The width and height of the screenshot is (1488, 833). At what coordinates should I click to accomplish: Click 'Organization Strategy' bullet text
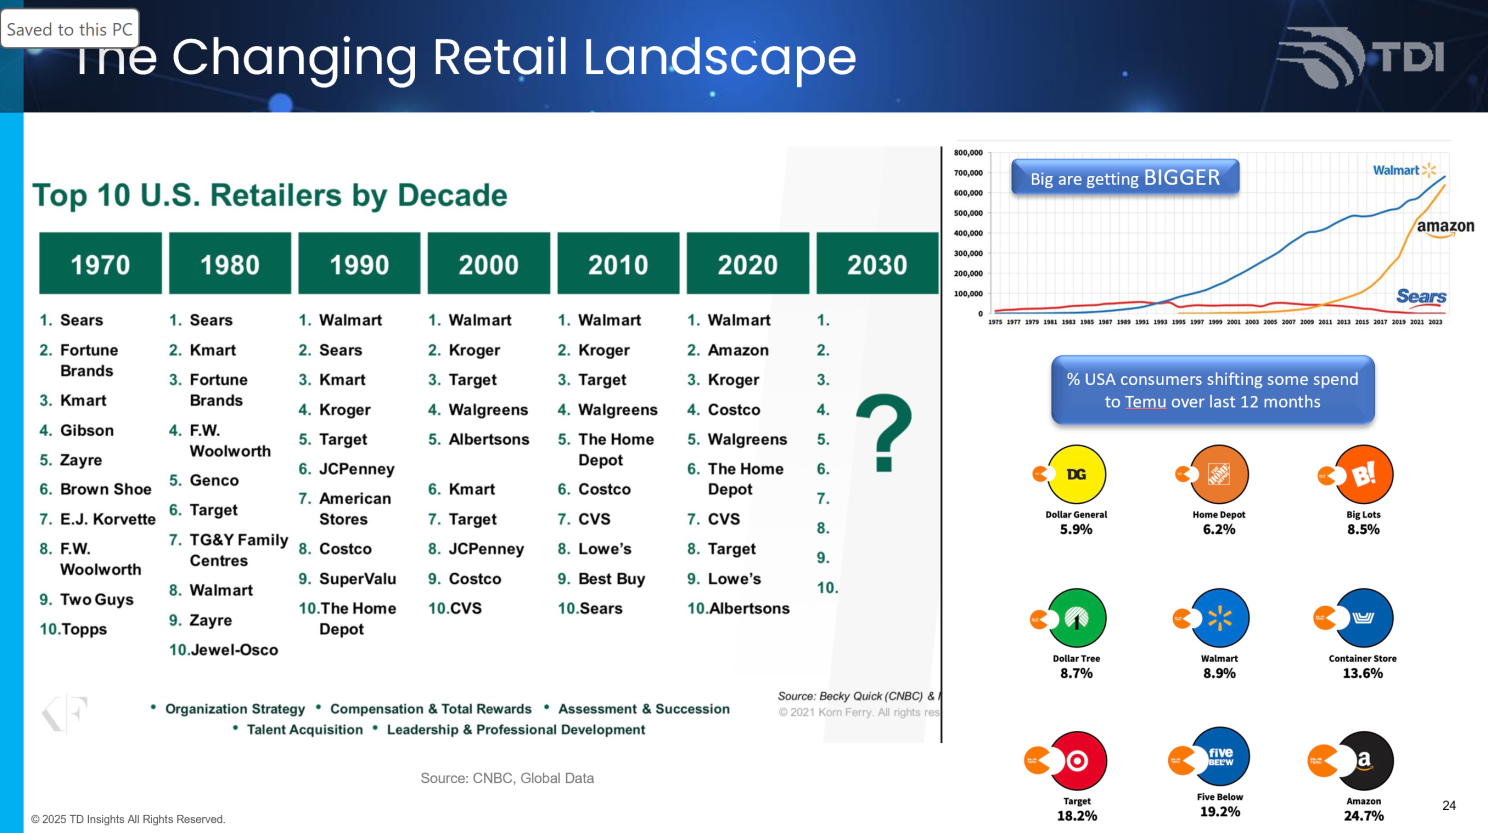[235, 709]
